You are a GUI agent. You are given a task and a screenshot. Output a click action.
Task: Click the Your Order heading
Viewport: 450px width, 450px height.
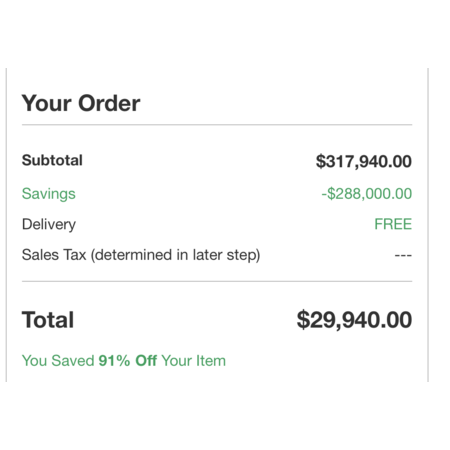[81, 103]
